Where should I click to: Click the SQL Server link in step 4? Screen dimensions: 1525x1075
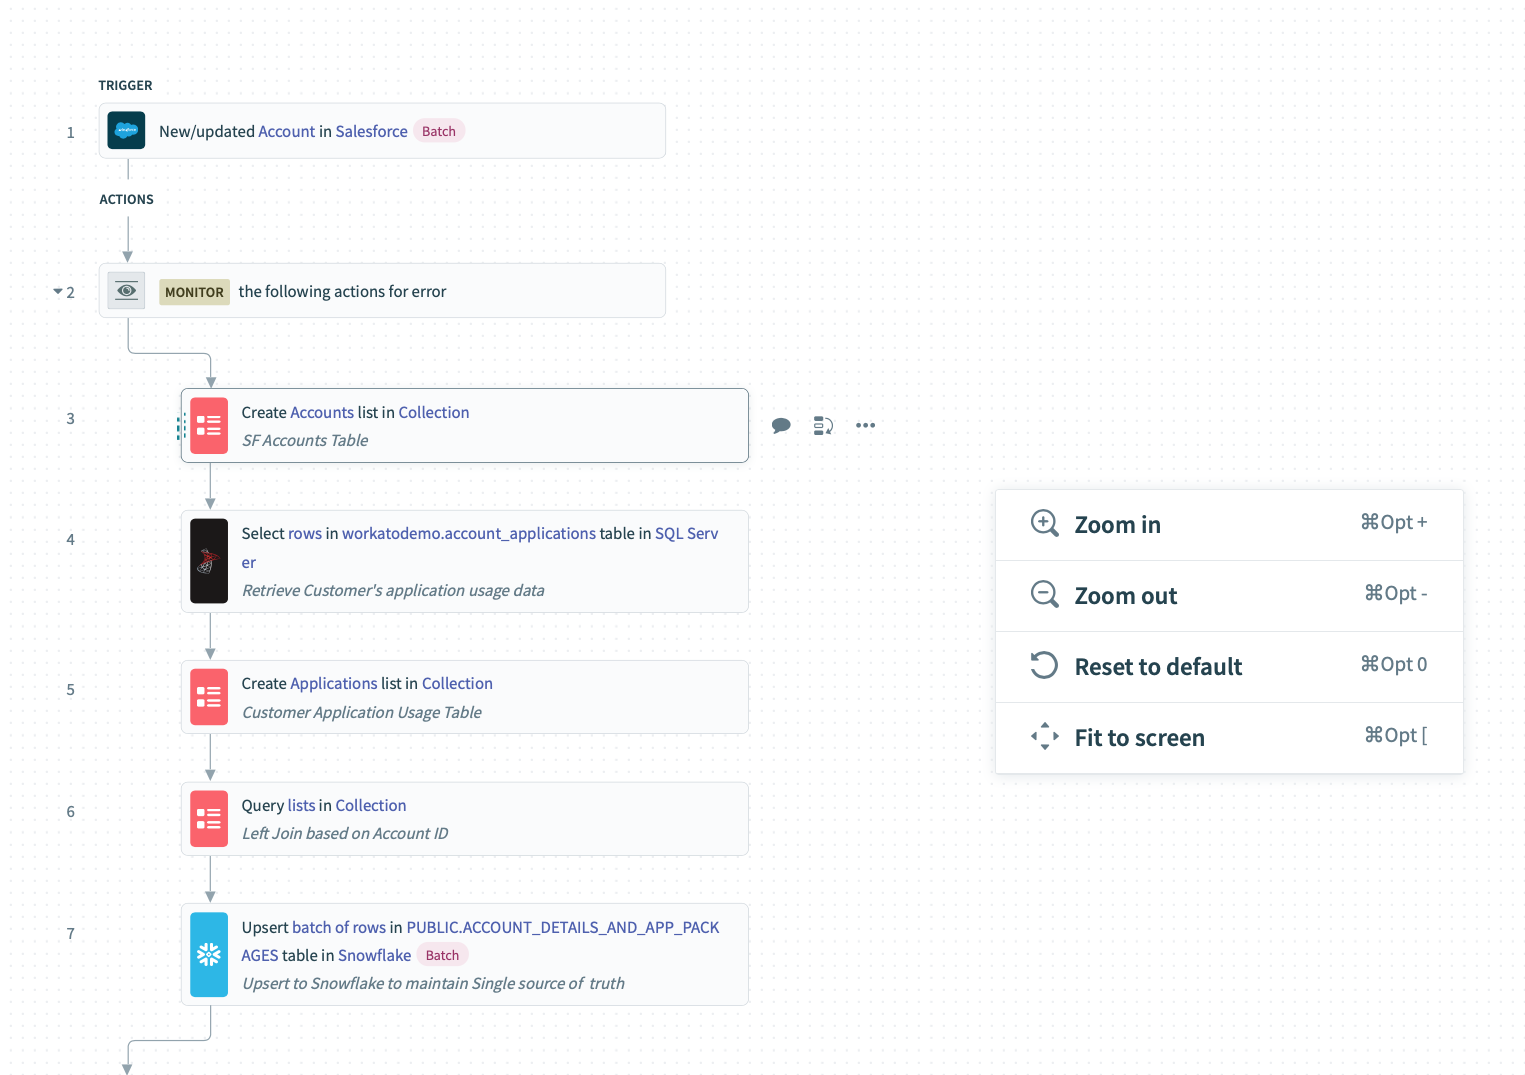tap(686, 533)
